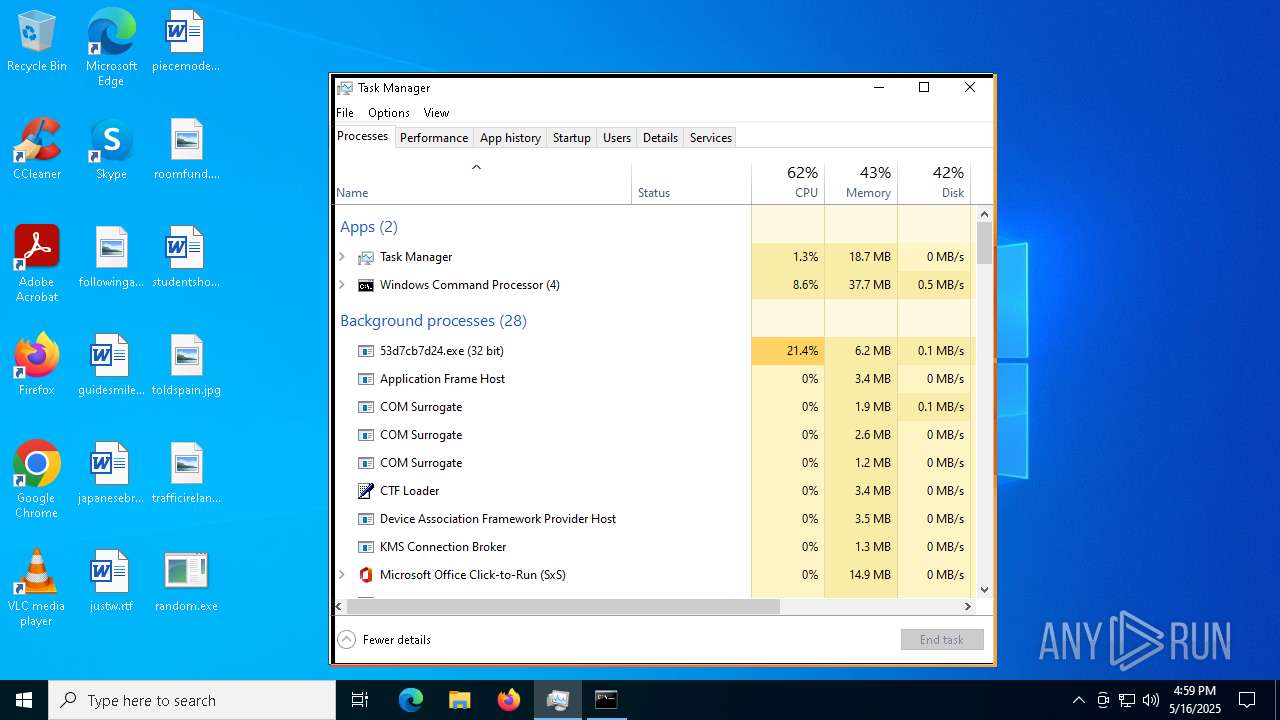Switch to the Startup tab
This screenshot has width=1280, height=720.
(572, 138)
